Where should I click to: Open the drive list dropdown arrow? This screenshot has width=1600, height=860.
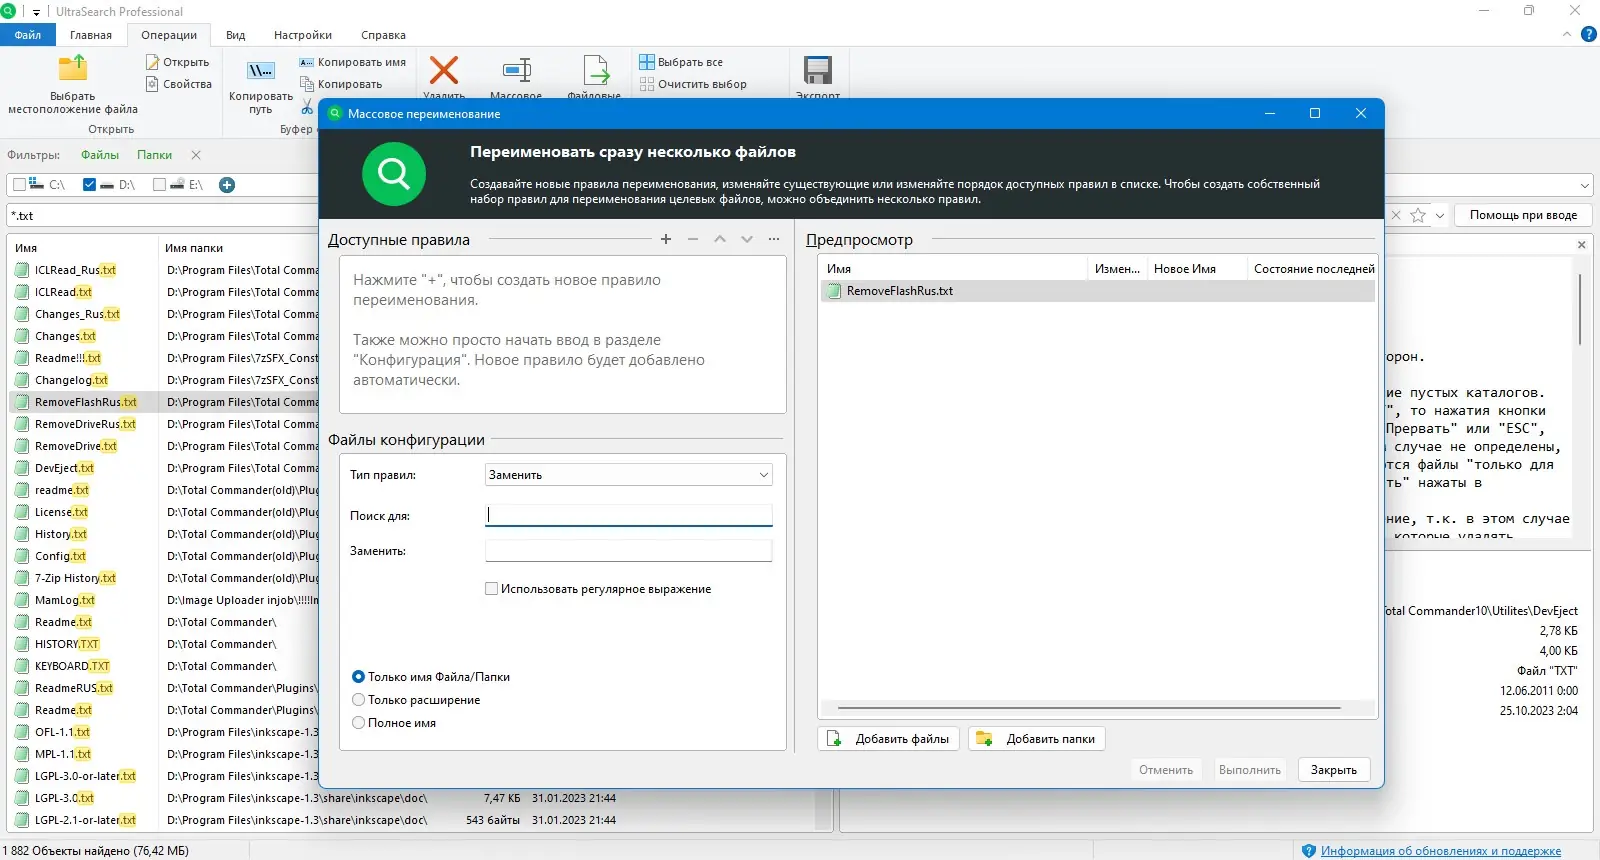(x=1585, y=185)
